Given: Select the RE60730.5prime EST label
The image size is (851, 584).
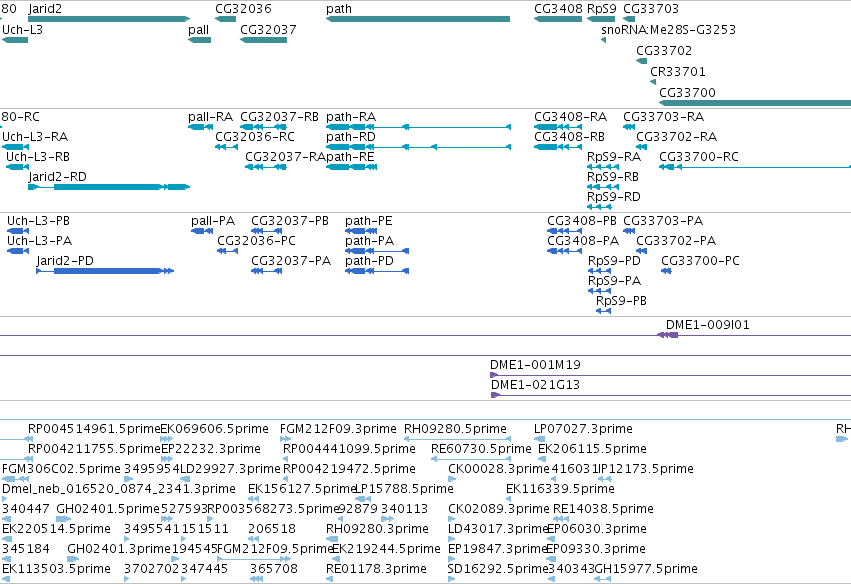Looking at the screenshot, I should tap(481, 449).
